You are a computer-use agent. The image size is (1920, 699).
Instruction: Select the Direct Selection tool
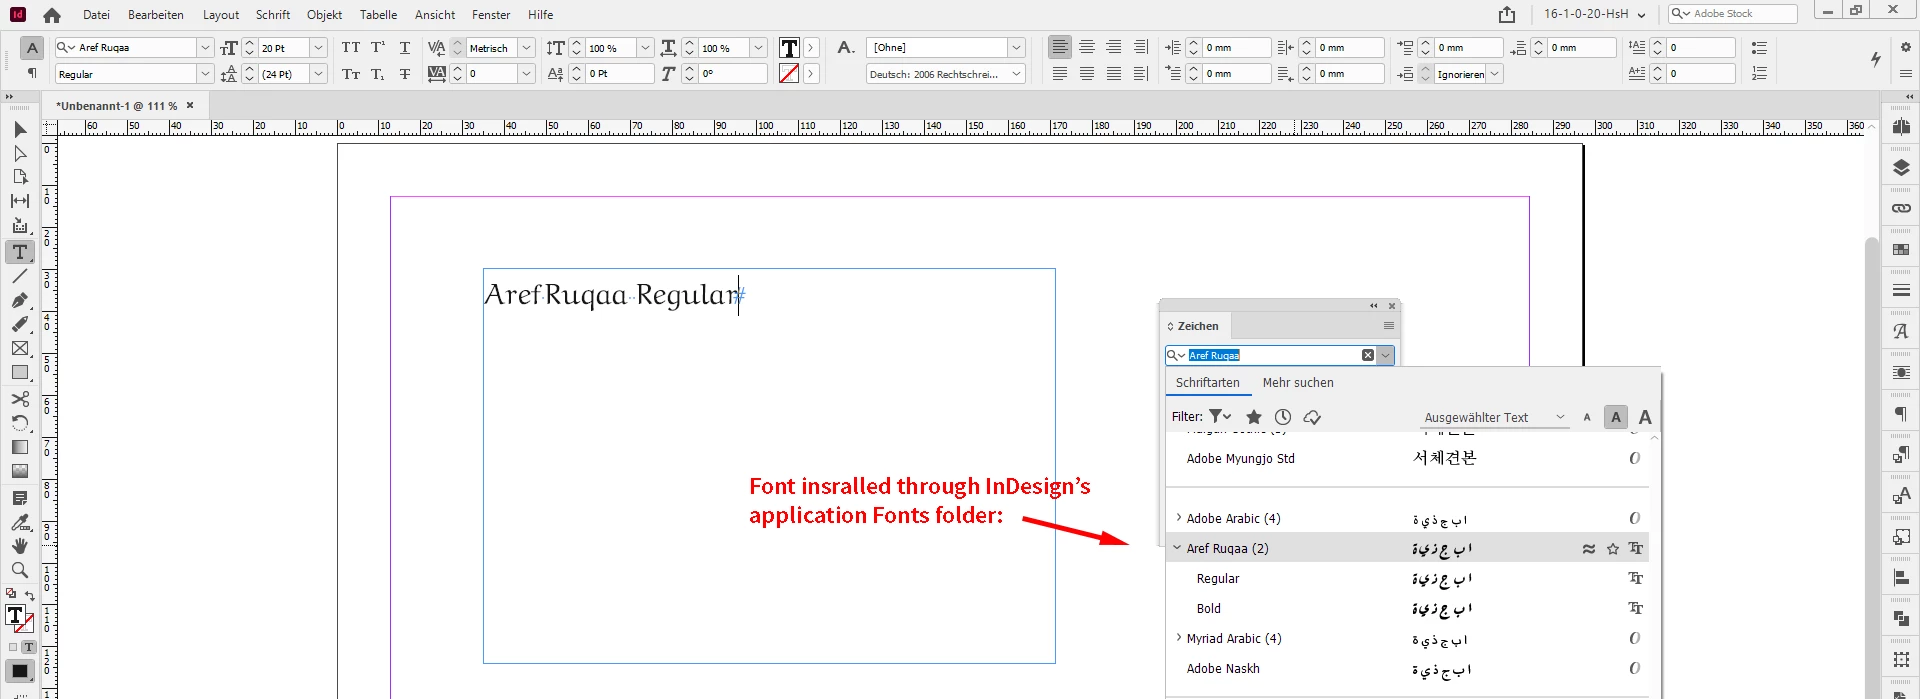20,153
